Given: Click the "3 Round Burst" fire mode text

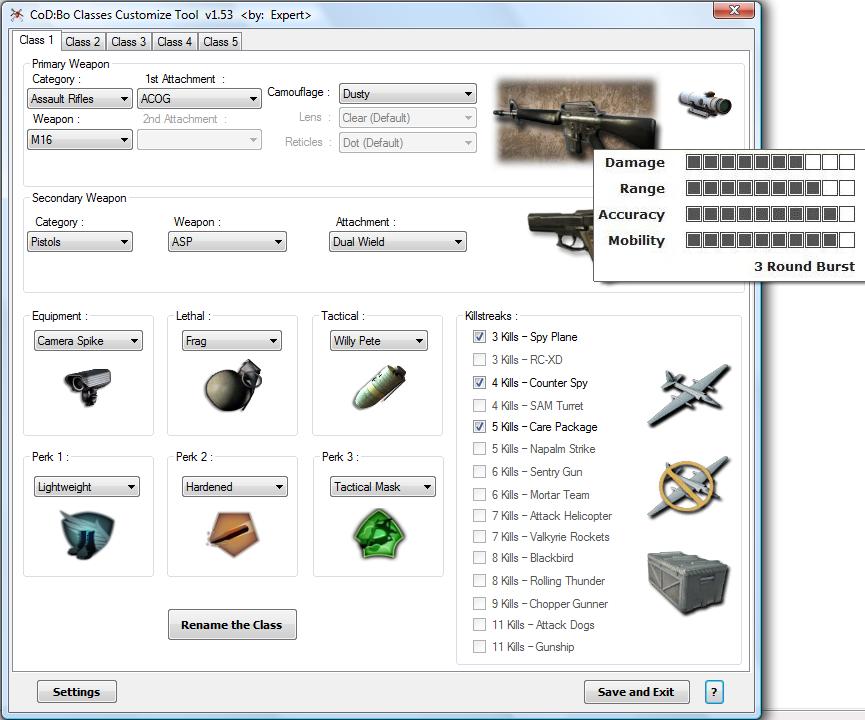Looking at the screenshot, I should click(804, 266).
